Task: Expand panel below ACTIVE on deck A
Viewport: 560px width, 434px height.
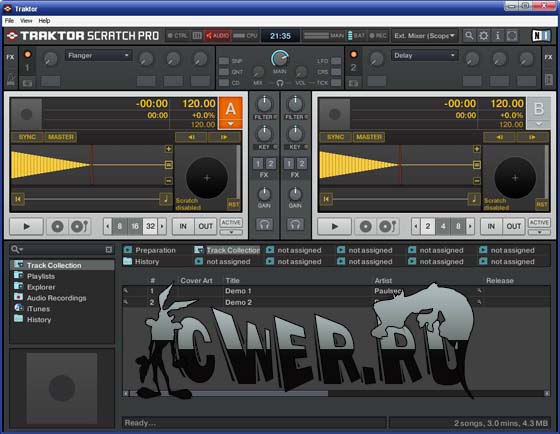Action: pos(231,232)
